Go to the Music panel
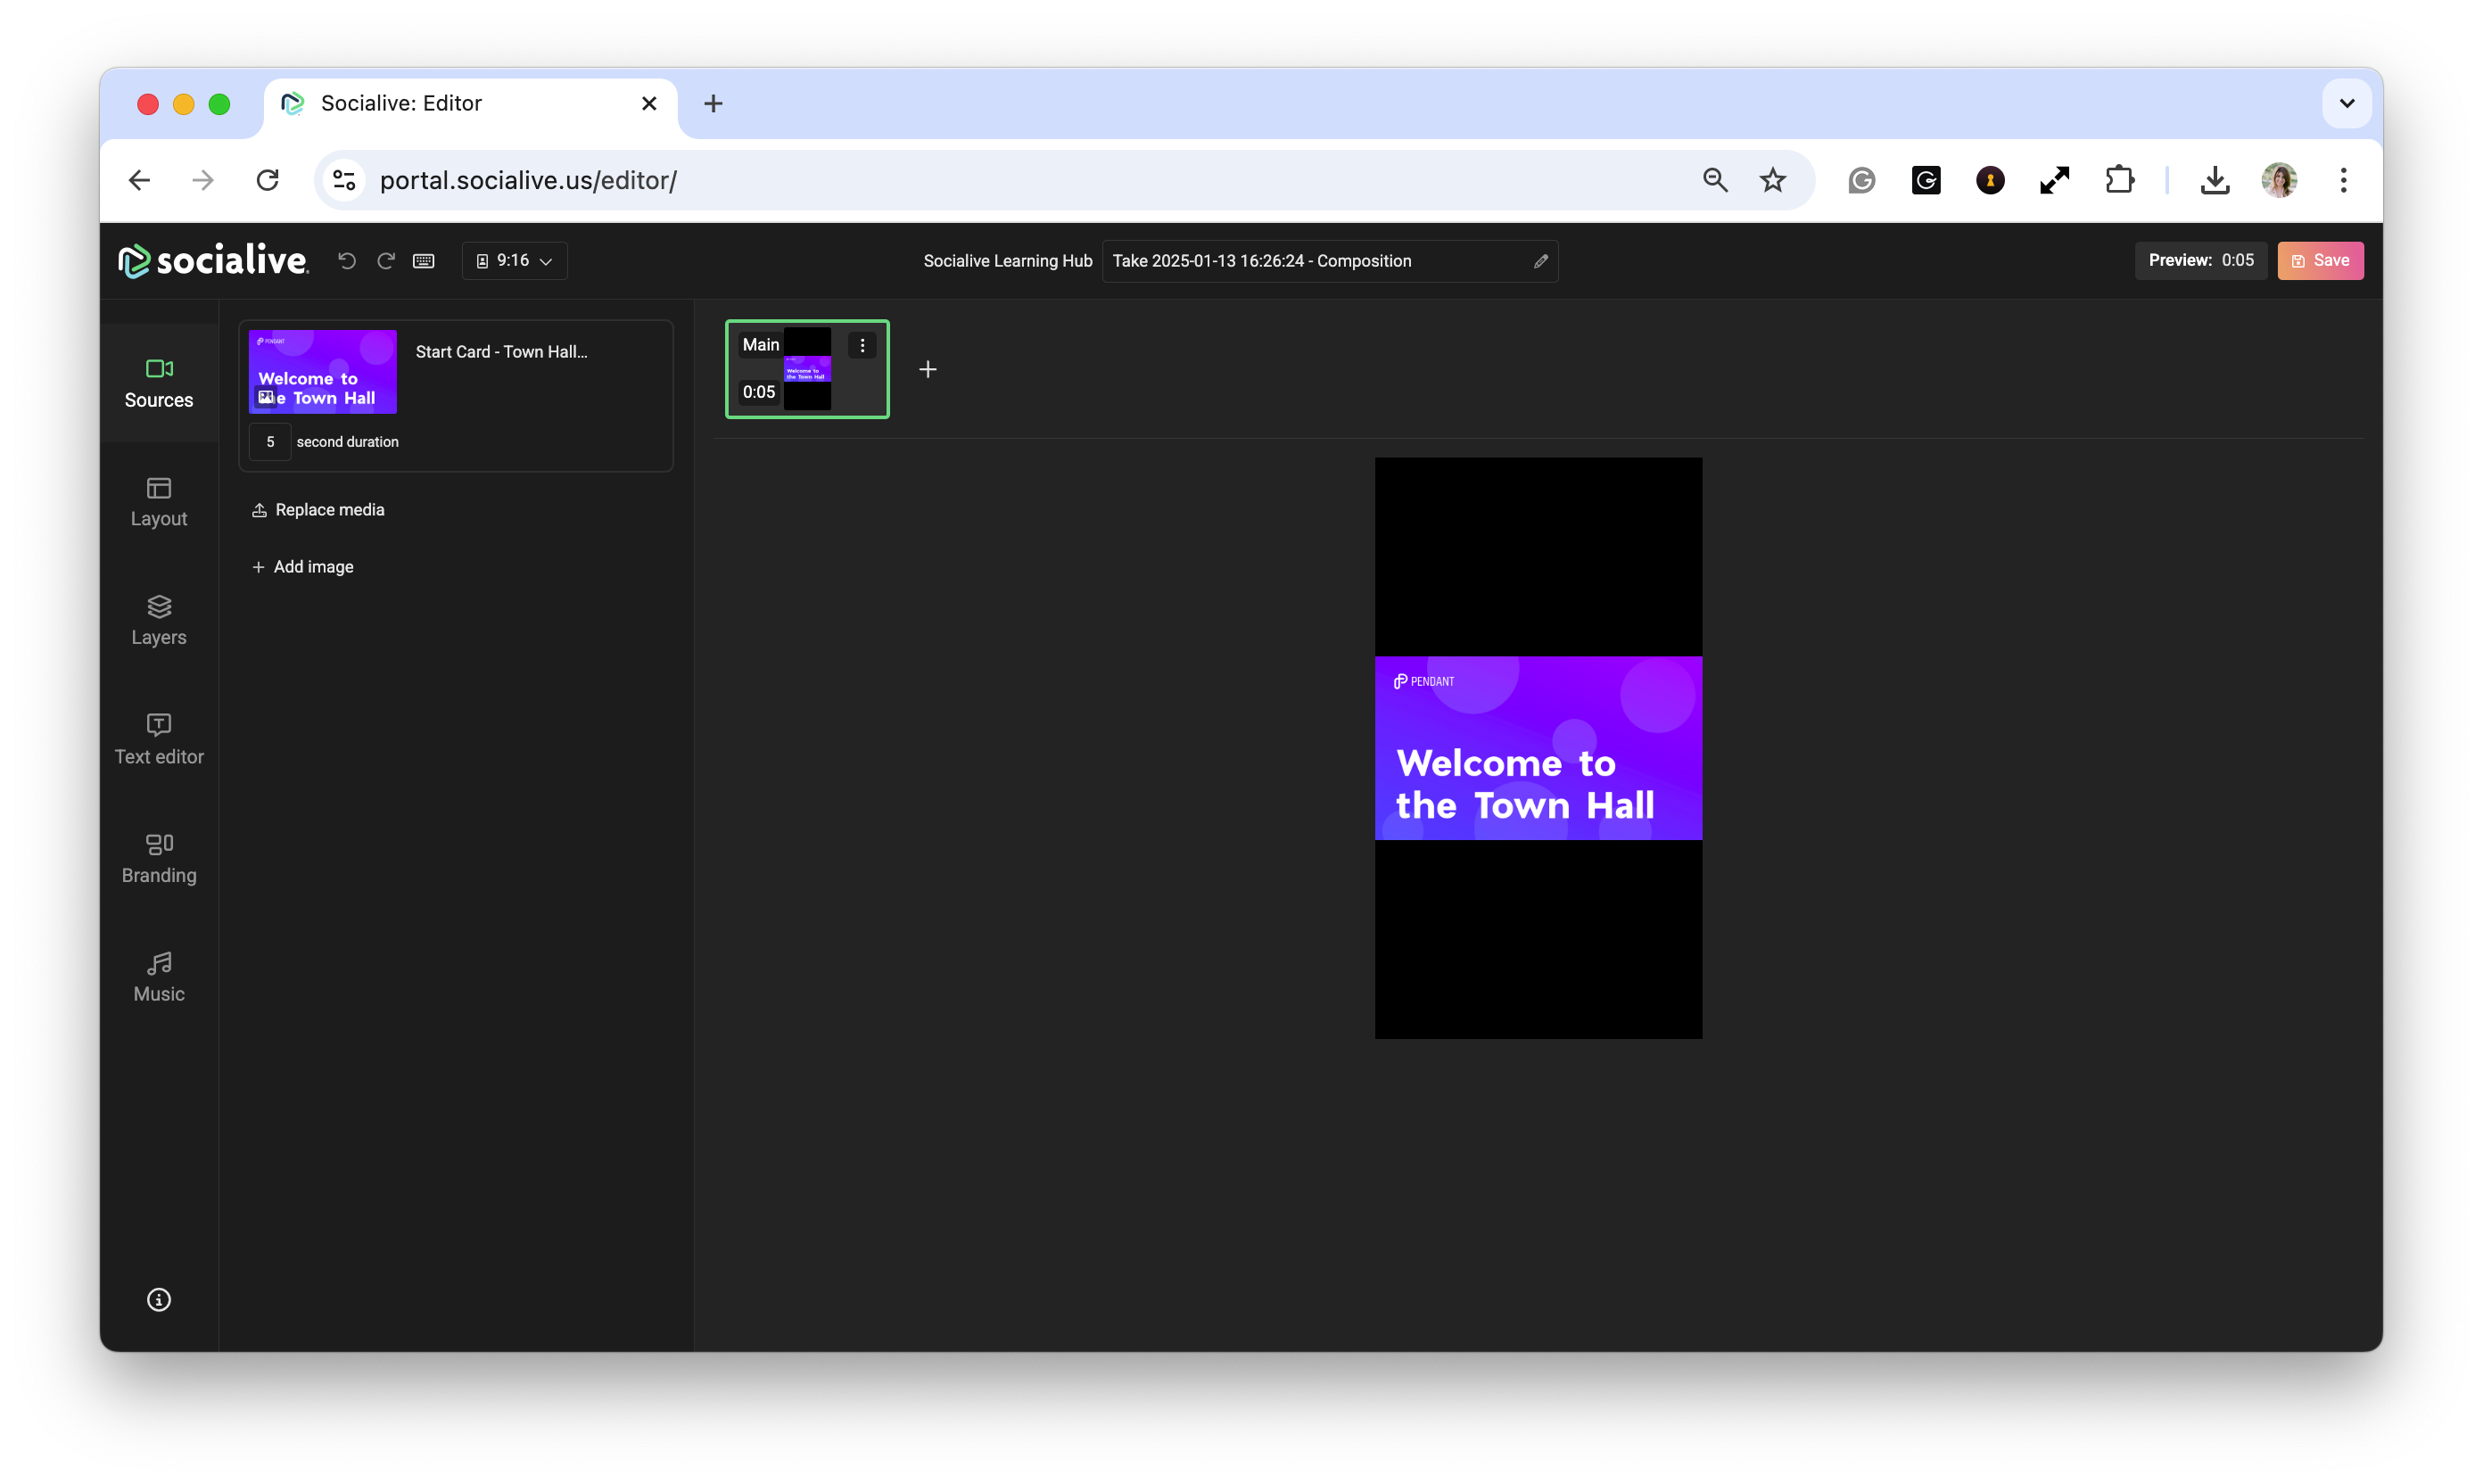 (x=159, y=977)
